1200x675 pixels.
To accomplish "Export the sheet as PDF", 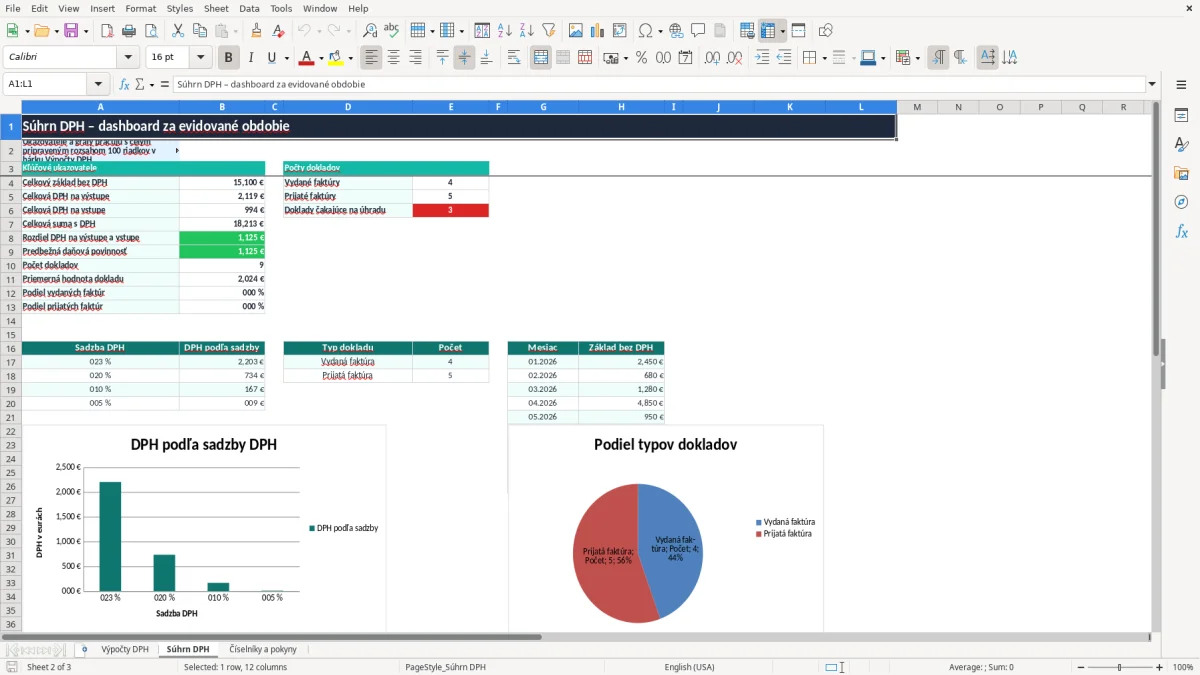I will pos(106,31).
